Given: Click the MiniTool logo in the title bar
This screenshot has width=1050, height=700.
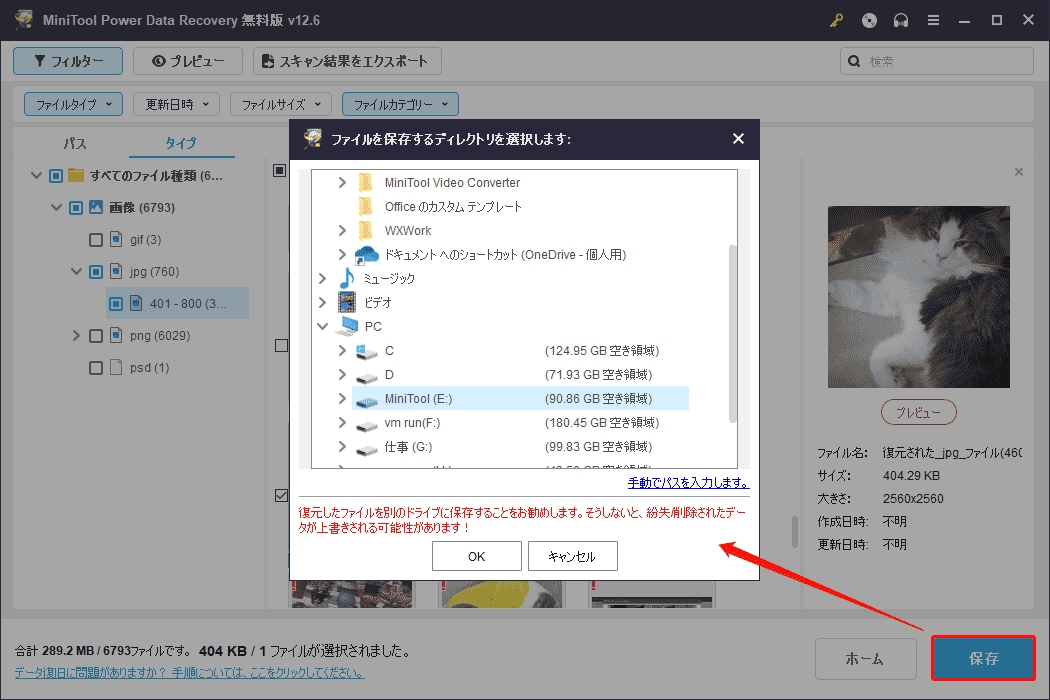Looking at the screenshot, I should point(23,19).
